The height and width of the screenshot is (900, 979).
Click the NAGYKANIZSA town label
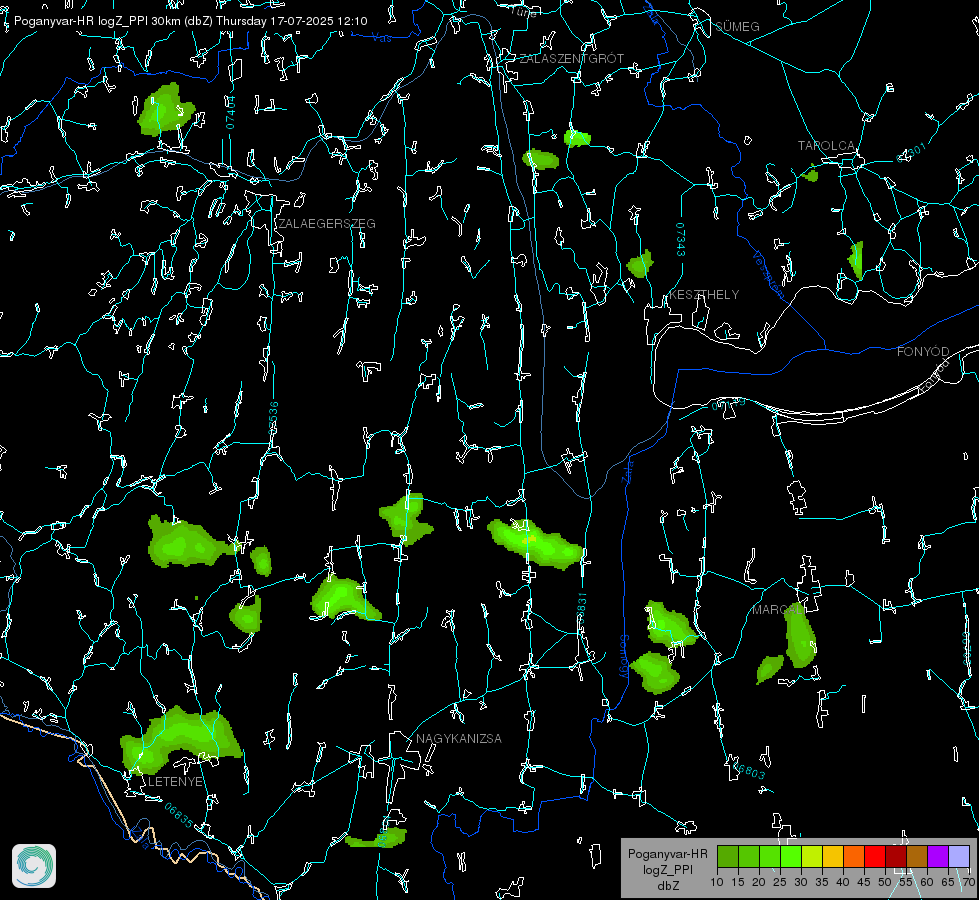click(459, 739)
